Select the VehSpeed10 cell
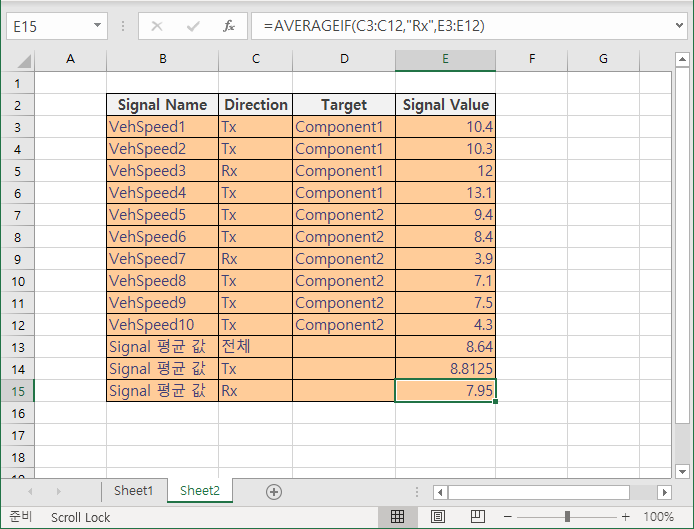The image size is (694, 529). point(162,325)
